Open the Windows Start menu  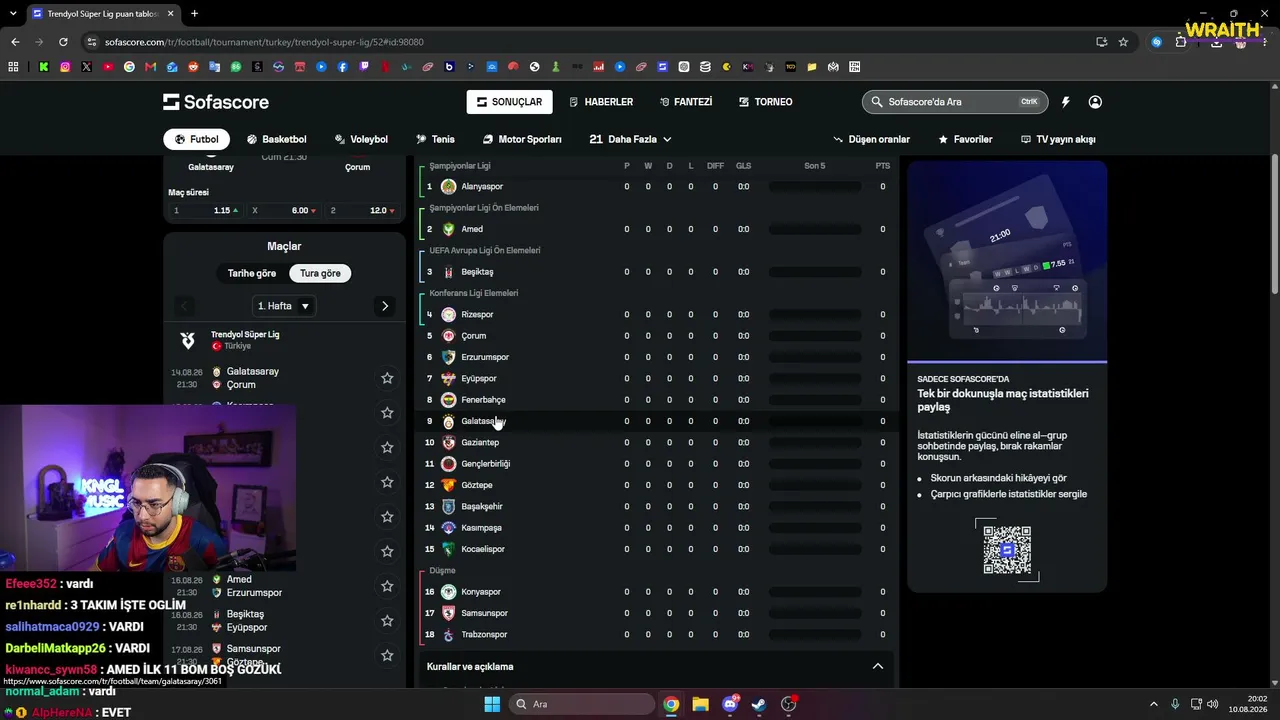pyautogui.click(x=492, y=704)
